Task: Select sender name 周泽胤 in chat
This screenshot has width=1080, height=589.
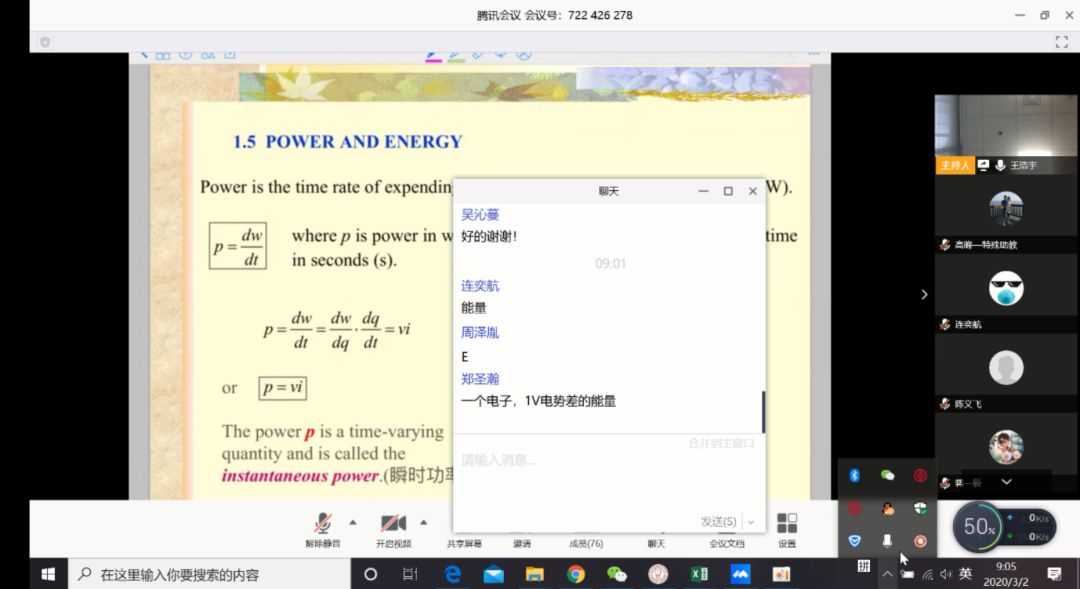Action: pyautogui.click(x=480, y=333)
